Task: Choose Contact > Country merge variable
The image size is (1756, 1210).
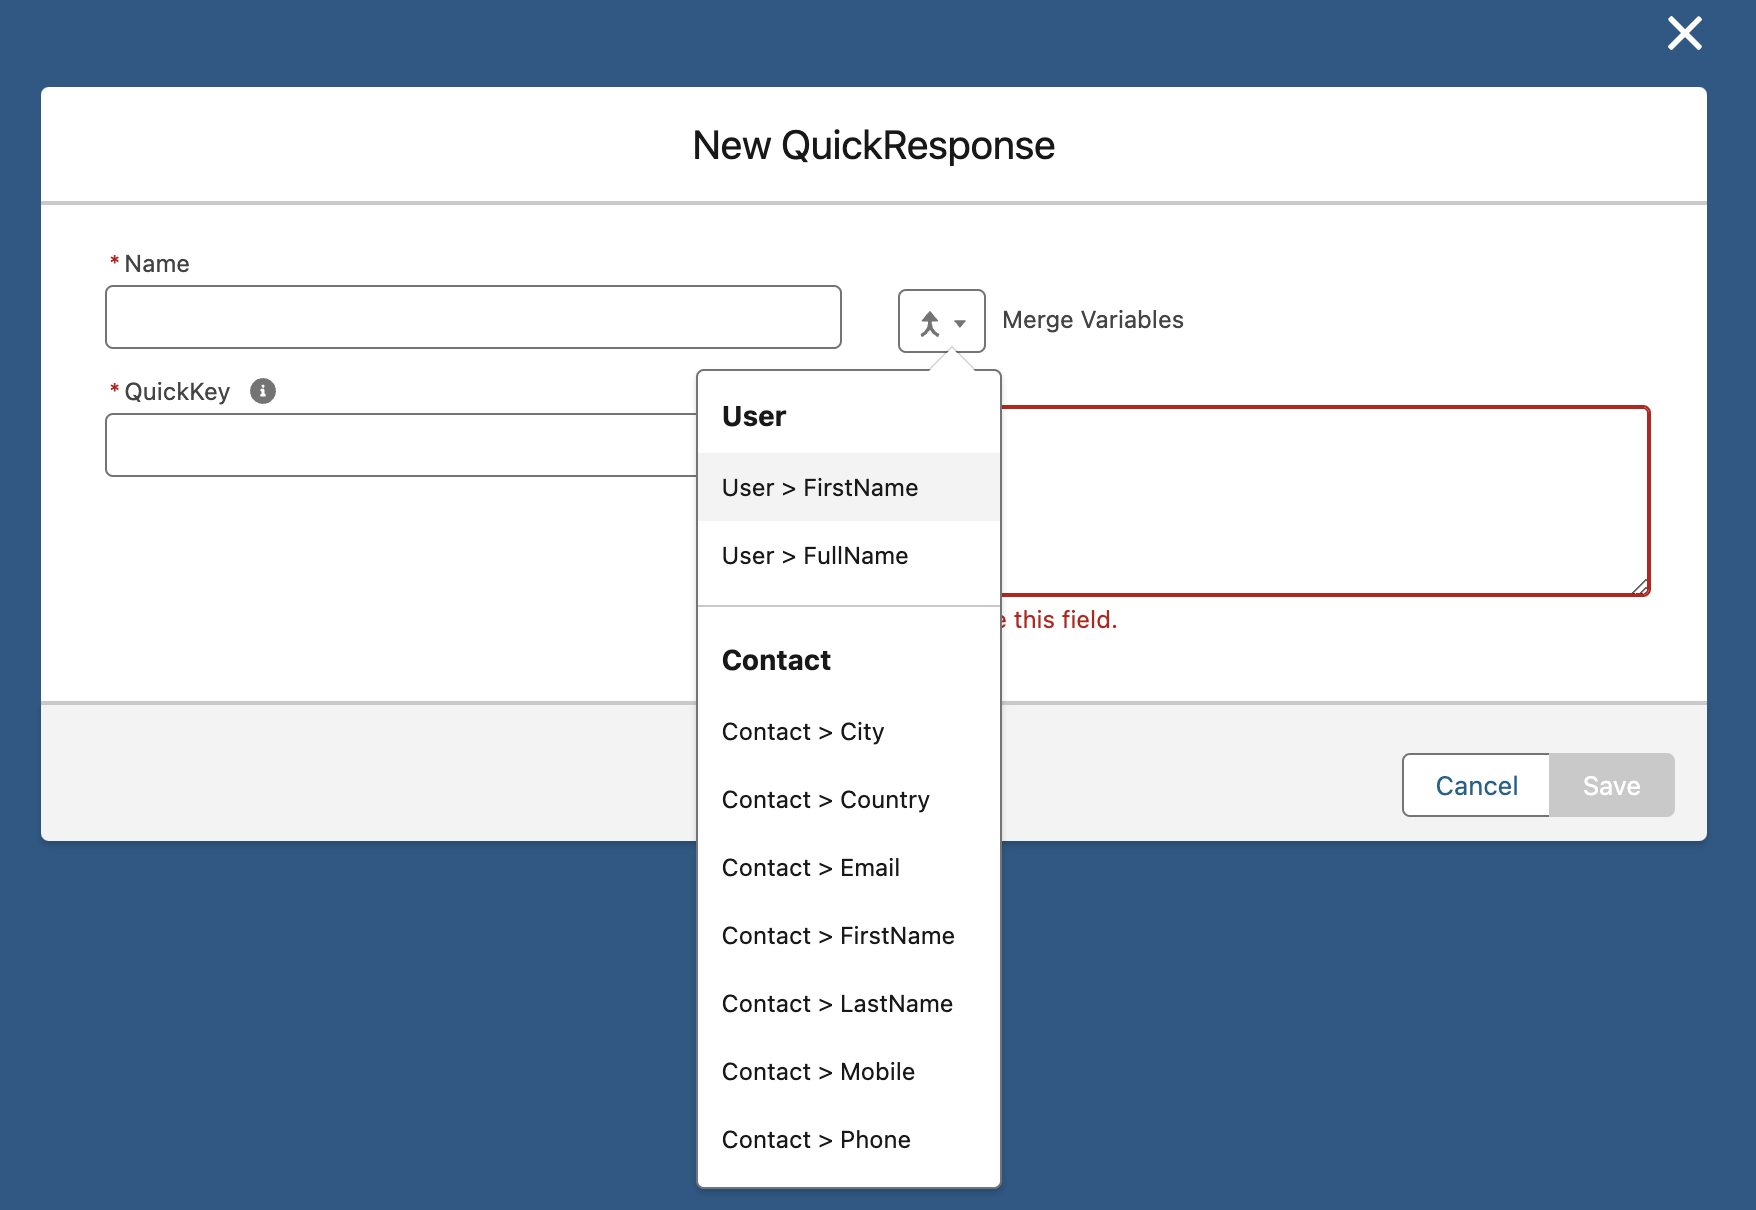Action: 849,799
